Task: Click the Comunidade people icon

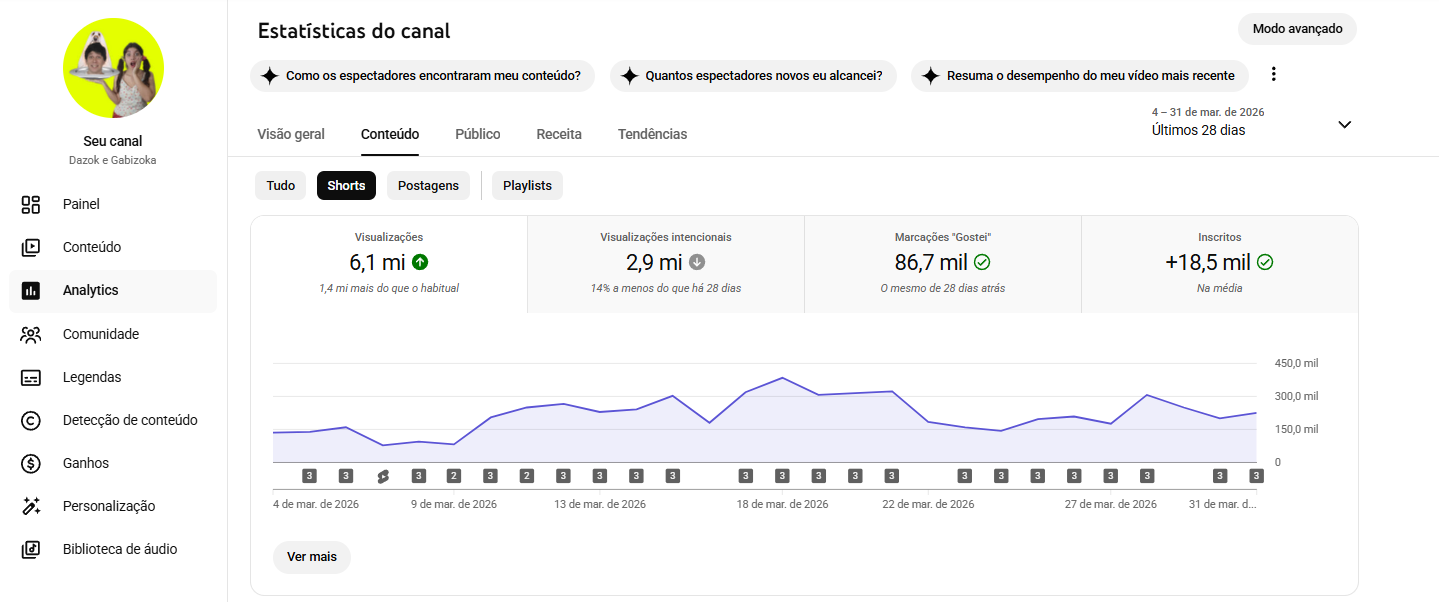Action: point(31,335)
